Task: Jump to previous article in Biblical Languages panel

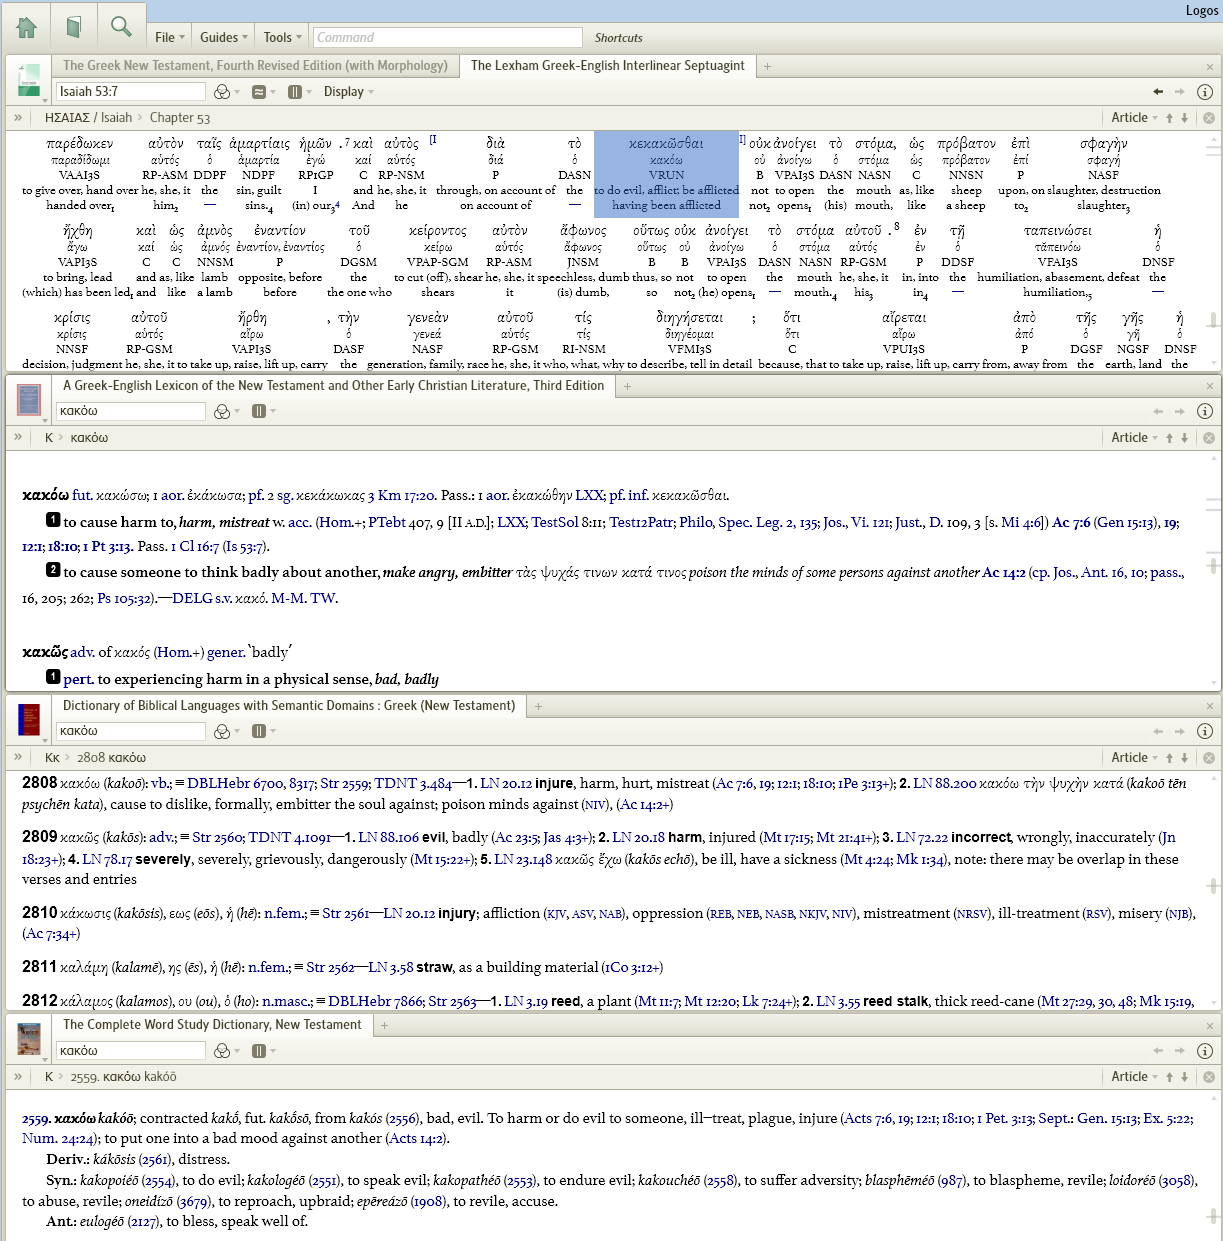Action: pyautogui.click(x=1169, y=758)
